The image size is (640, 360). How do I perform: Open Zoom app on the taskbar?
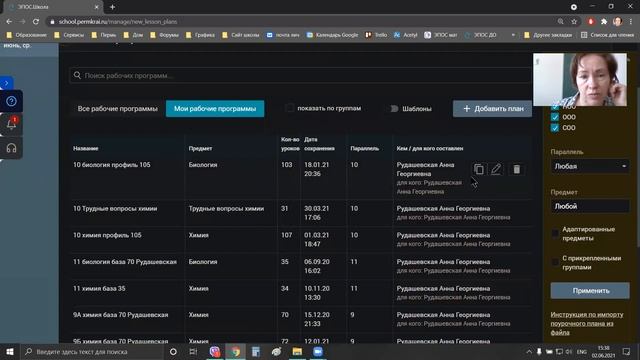(x=318, y=351)
